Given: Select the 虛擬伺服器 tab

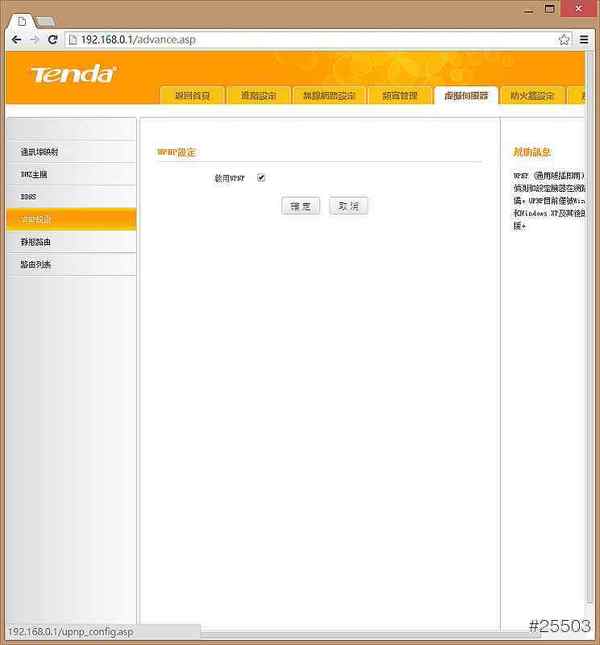Looking at the screenshot, I should tap(466, 95).
